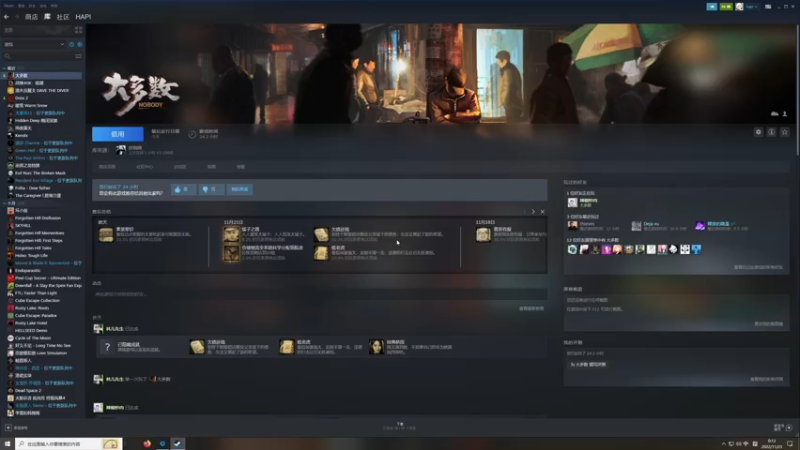Show next post-game summary page
Screen dimensions: 800x450
coord(533,212)
